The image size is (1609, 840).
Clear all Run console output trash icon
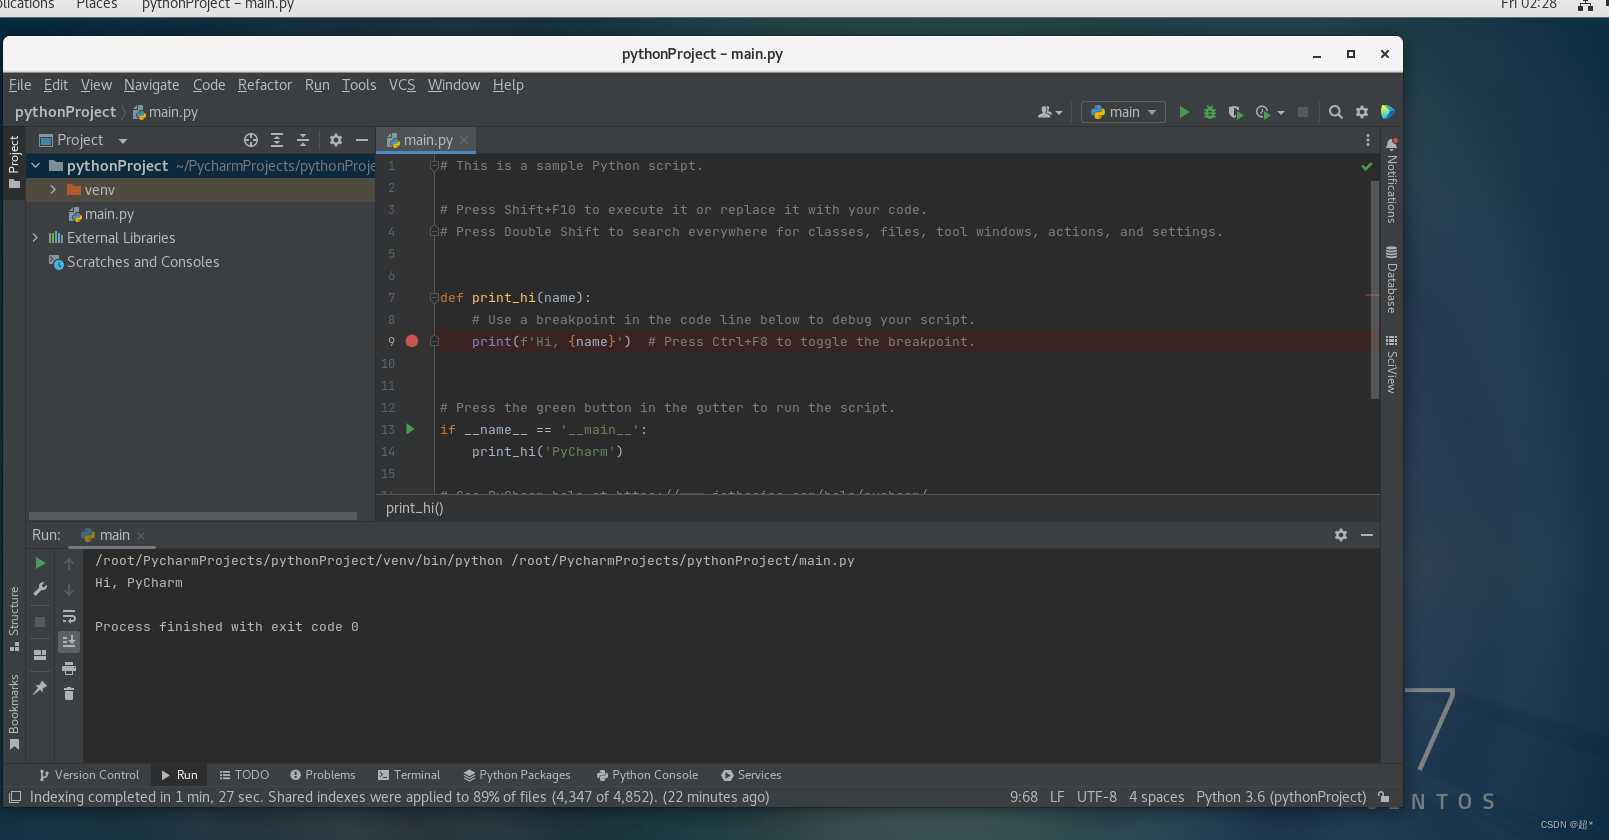click(x=69, y=694)
